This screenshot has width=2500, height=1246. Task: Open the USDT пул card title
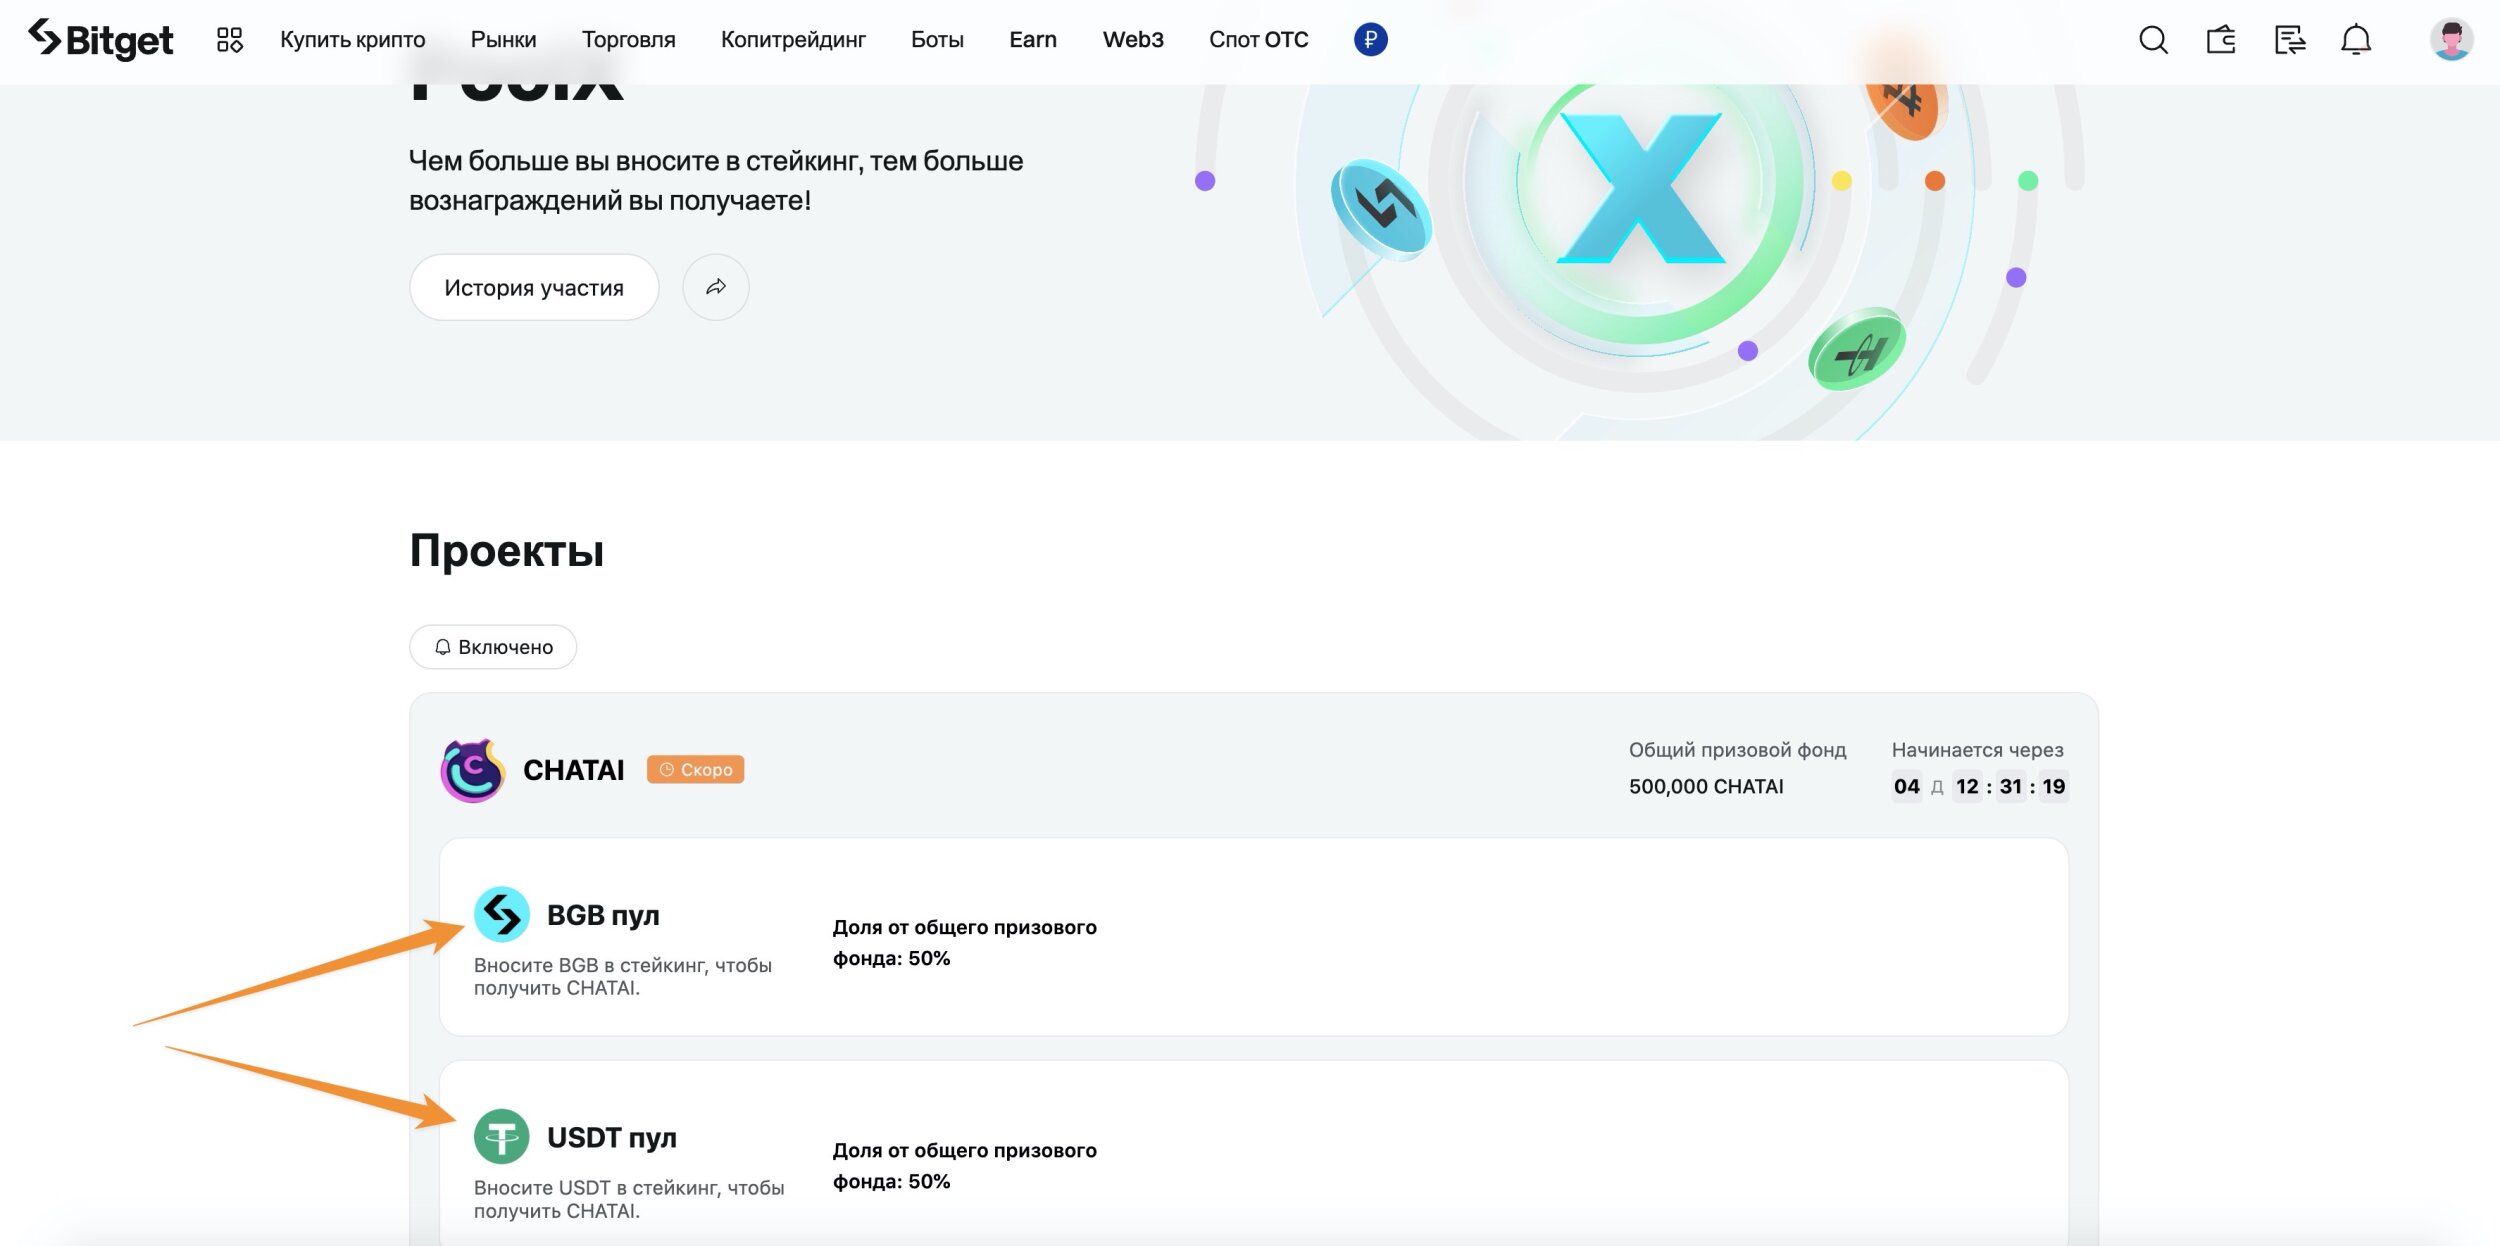click(x=612, y=1138)
